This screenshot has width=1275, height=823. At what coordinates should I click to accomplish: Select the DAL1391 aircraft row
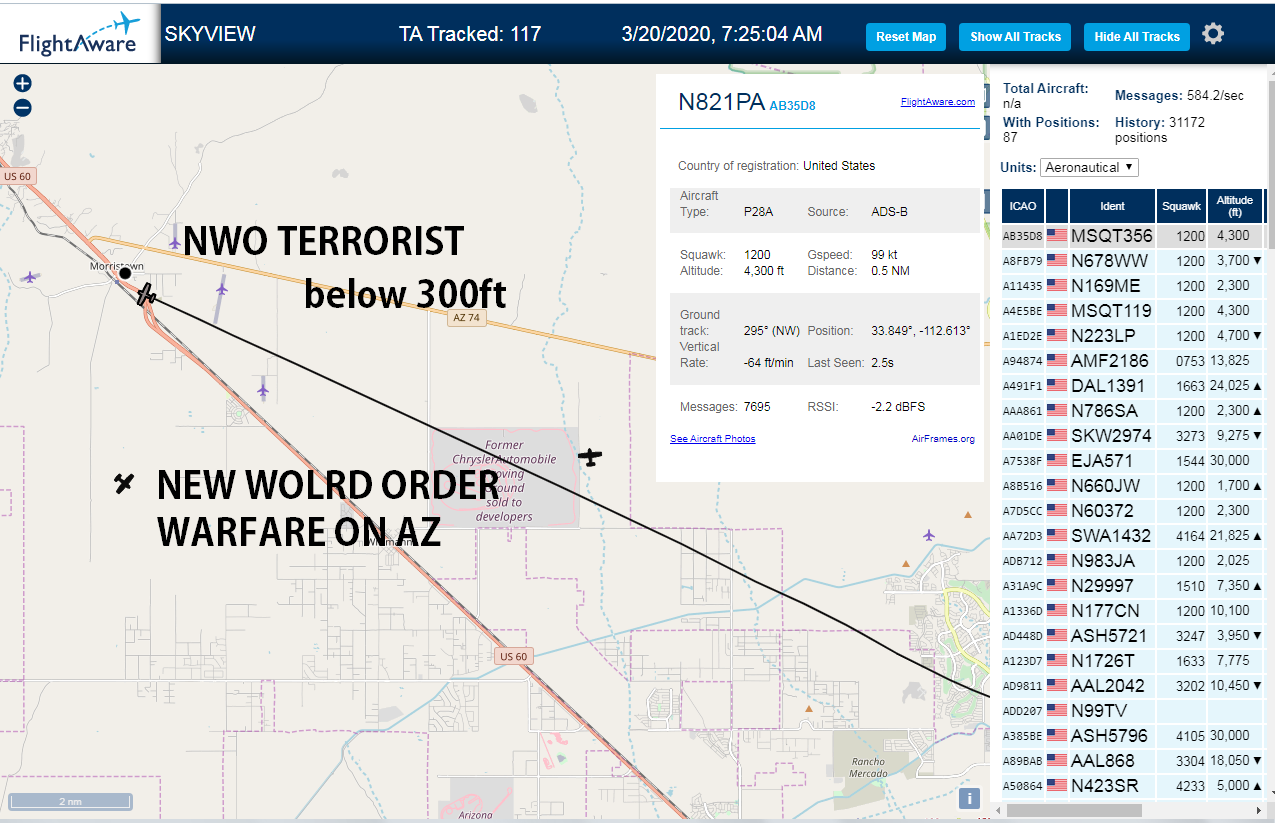pyautogui.click(x=1132, y=386)
